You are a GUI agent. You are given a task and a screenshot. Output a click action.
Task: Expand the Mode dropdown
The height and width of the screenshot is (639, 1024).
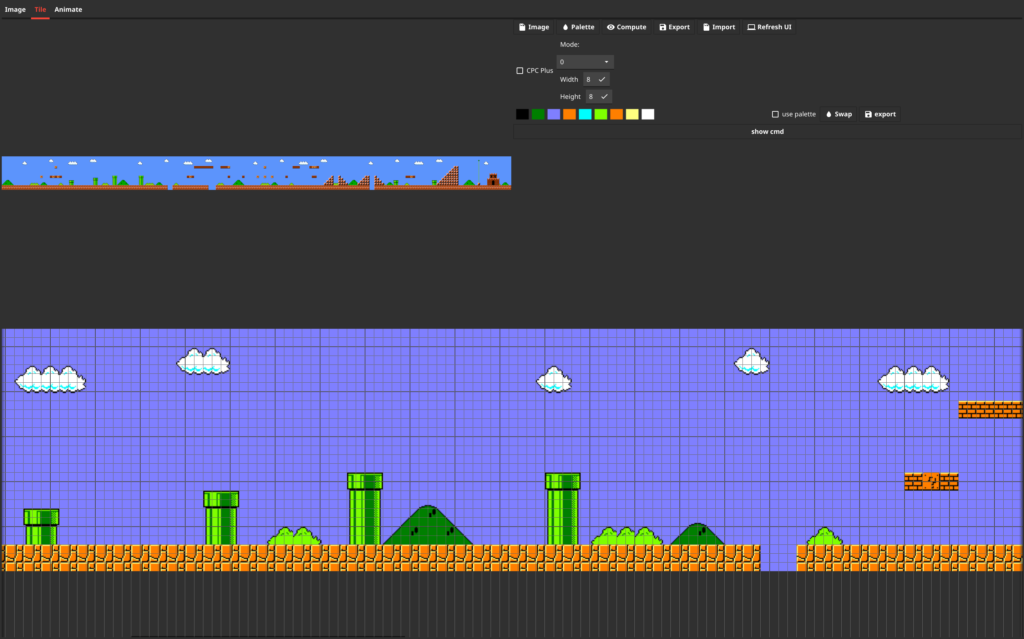point(585,62)
